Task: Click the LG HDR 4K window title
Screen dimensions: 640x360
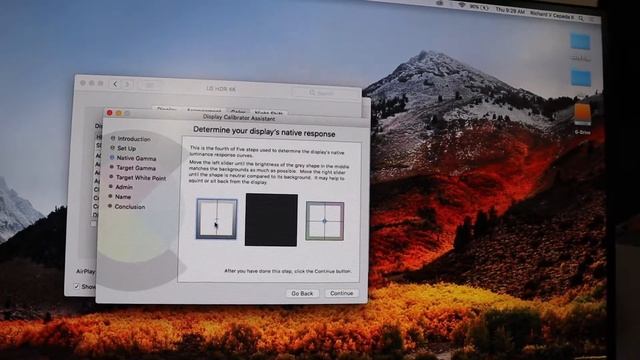Action: point(221,89)
